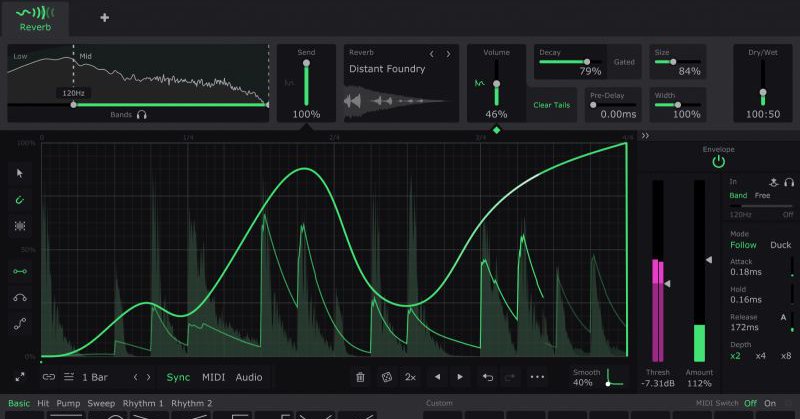This screenshot has width=800, height=419.
Task: Click the 120Hz band crossover handle
Action: 73,105
